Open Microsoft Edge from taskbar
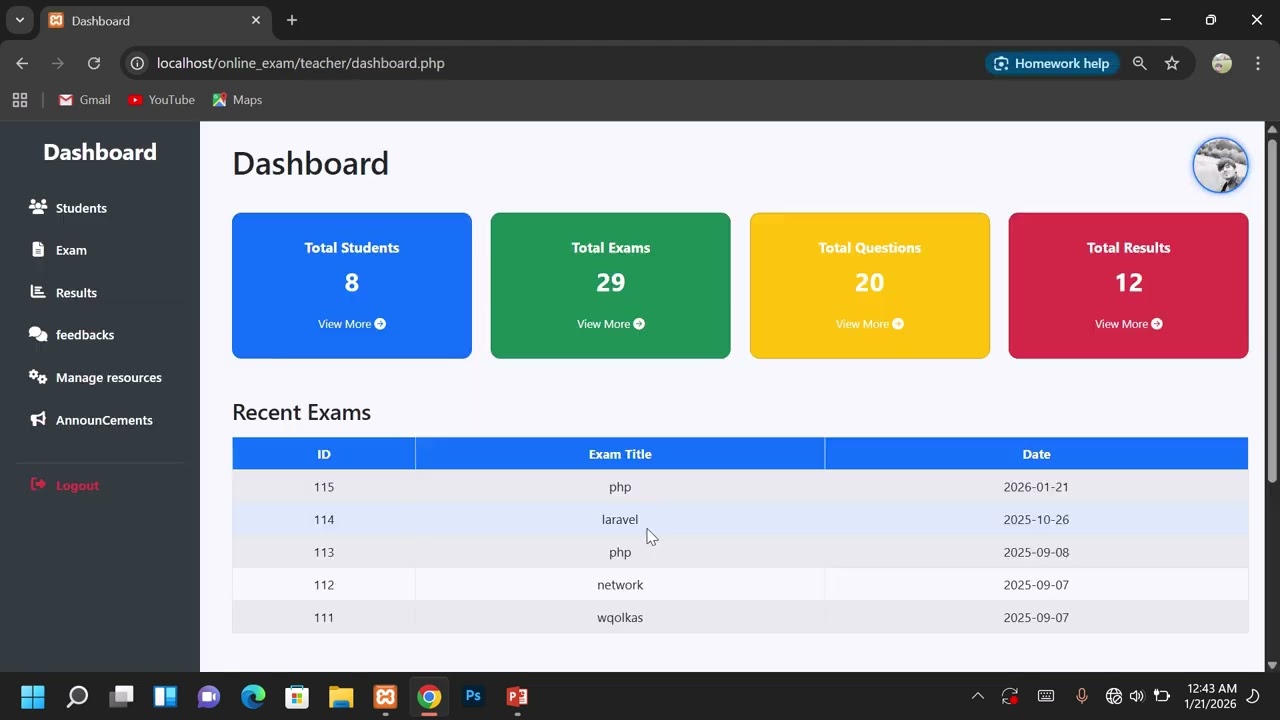Image resolution: width=1280 pixels, height=720 pixels. coord(253,696)
